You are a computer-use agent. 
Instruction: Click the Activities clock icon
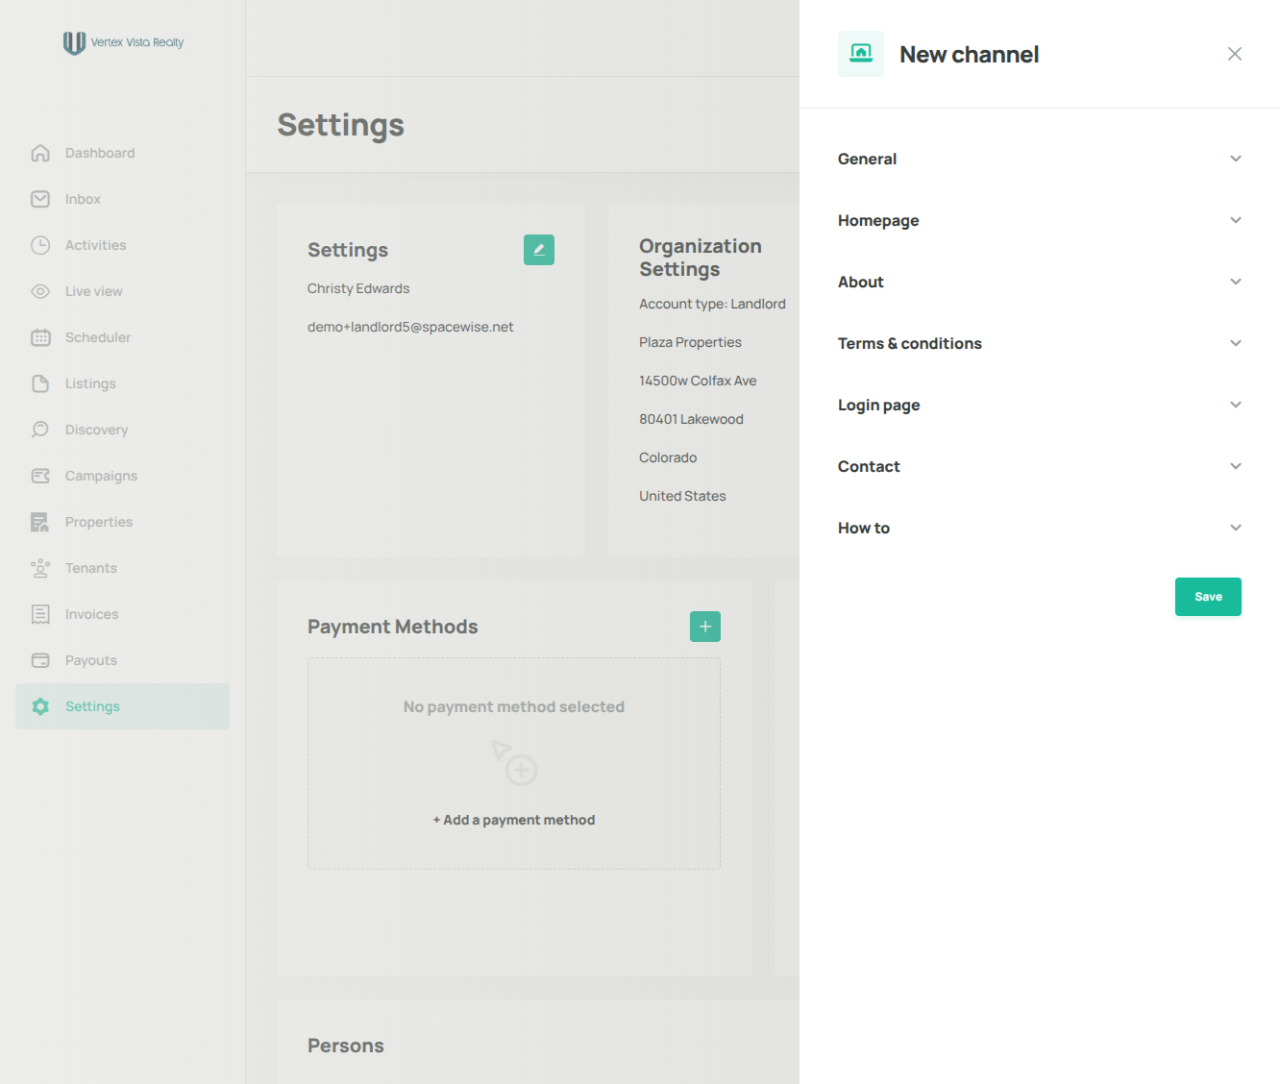40,245
